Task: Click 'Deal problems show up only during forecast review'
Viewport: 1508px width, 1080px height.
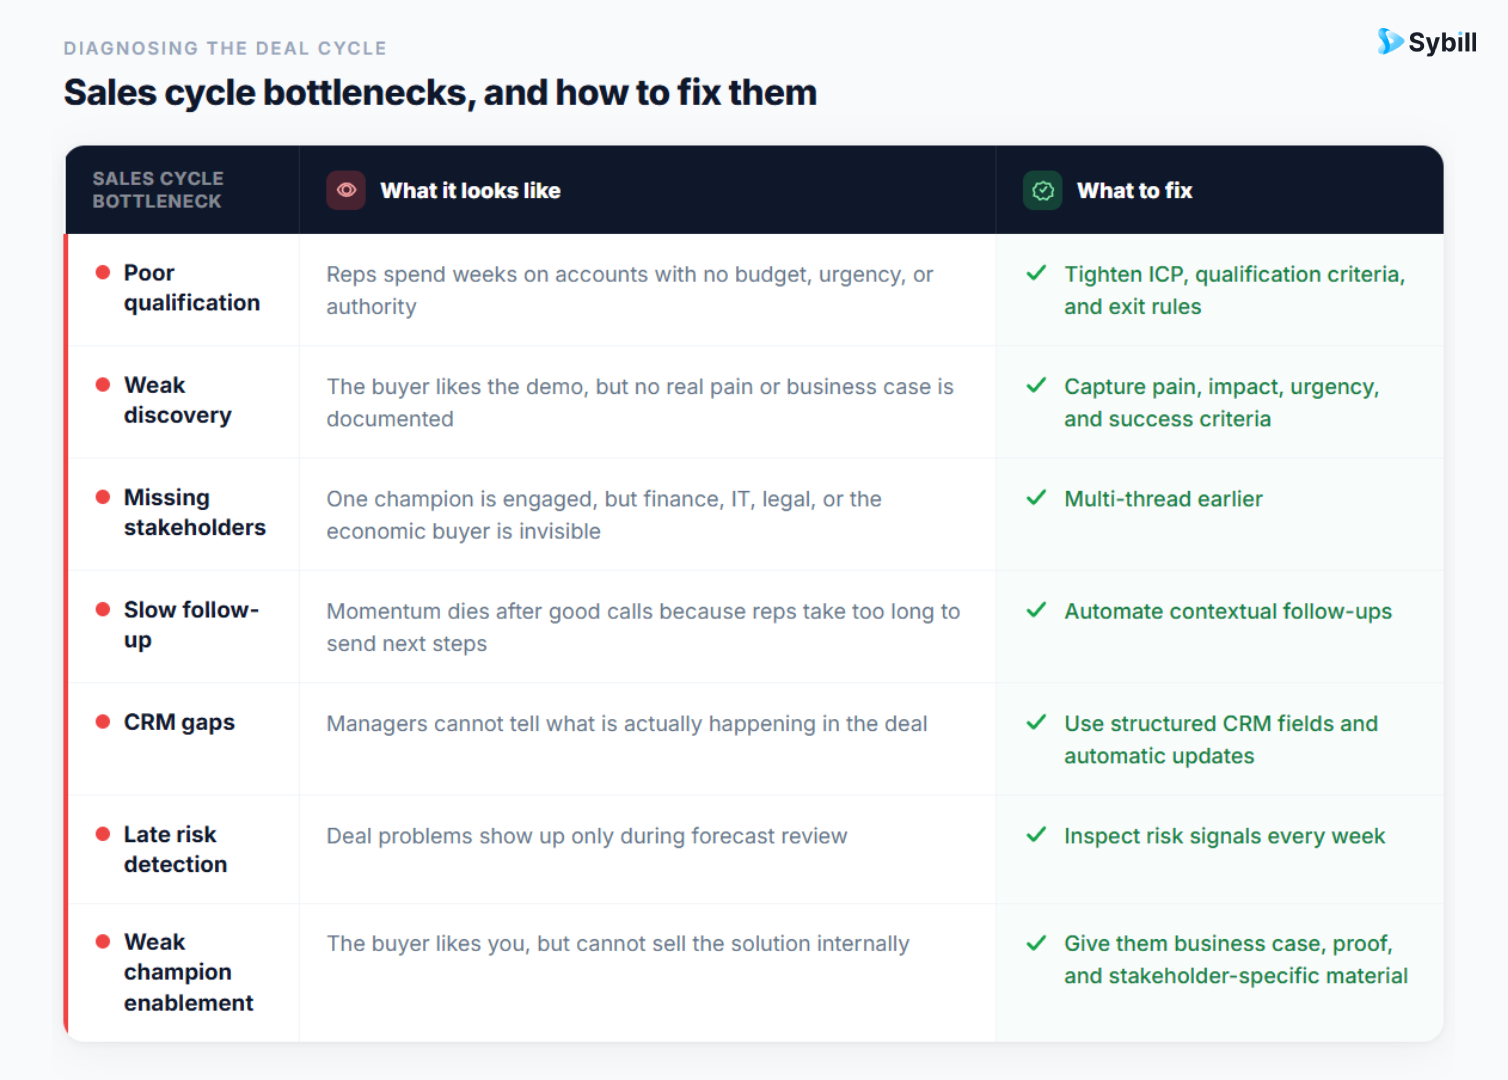Action: [x=587, y=836]
